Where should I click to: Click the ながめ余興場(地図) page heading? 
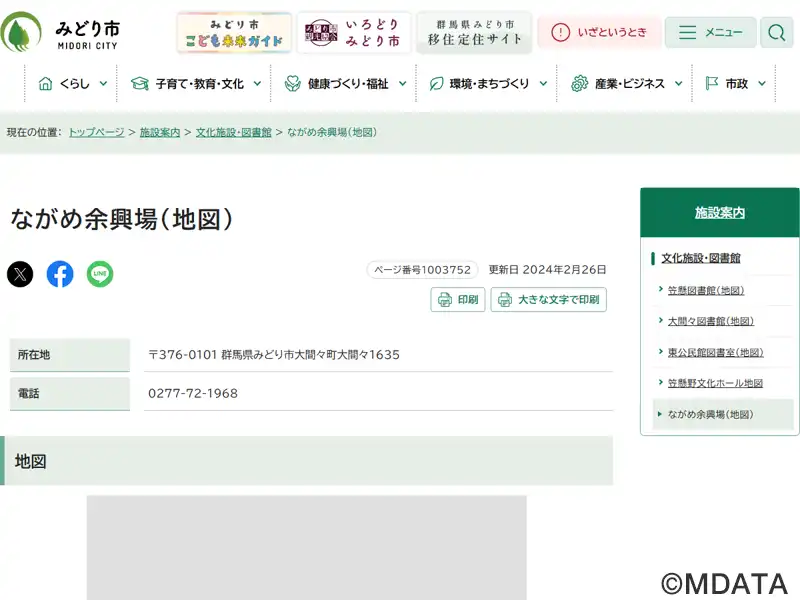[x=122, y=219]
